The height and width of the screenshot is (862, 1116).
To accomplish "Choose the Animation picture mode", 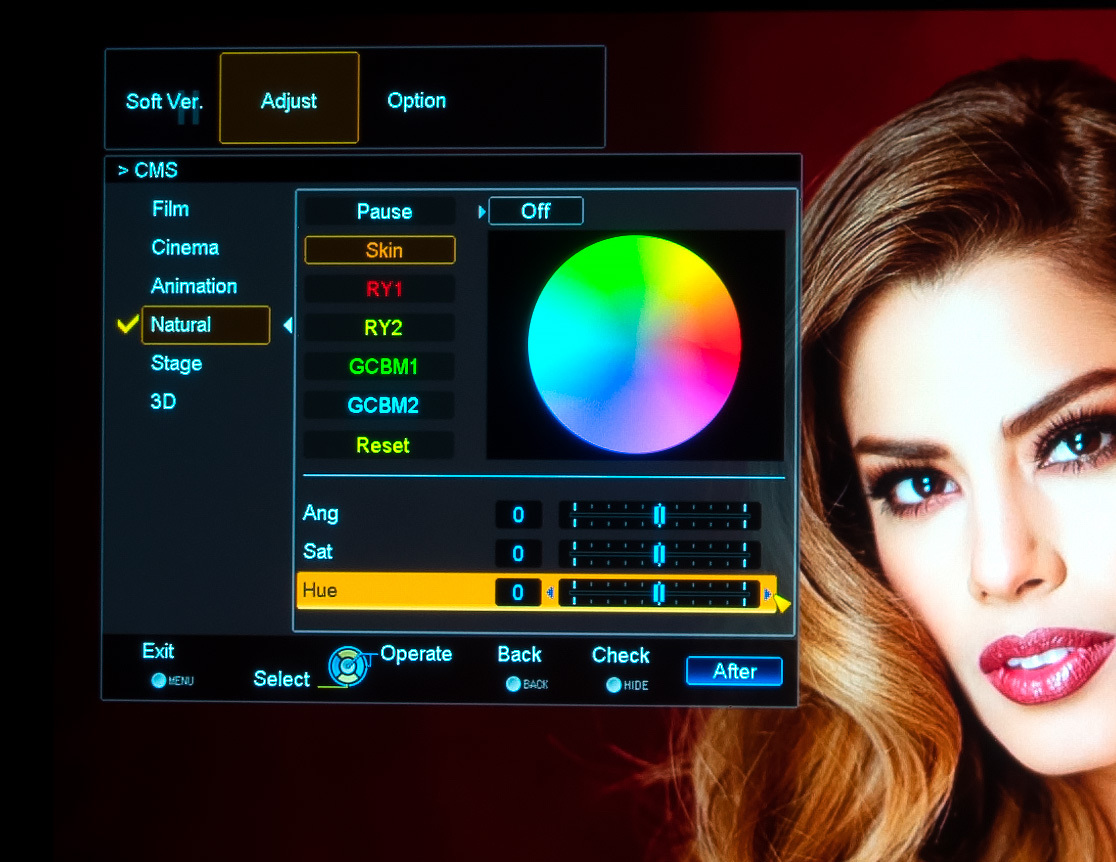I will tap(194, 285).
